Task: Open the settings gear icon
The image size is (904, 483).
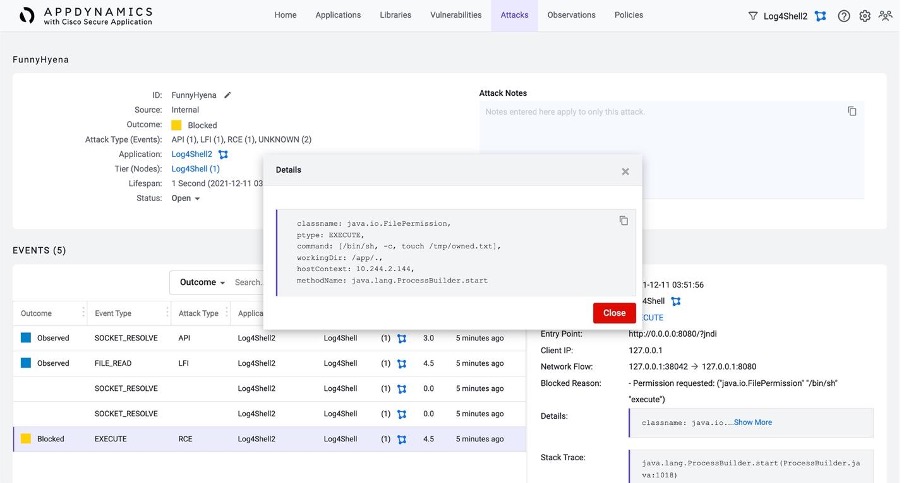Action: [865, 16]
